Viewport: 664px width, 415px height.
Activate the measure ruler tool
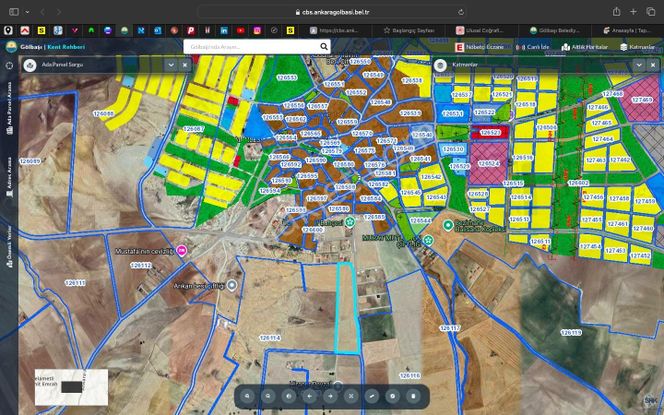(x=371, y=396)
